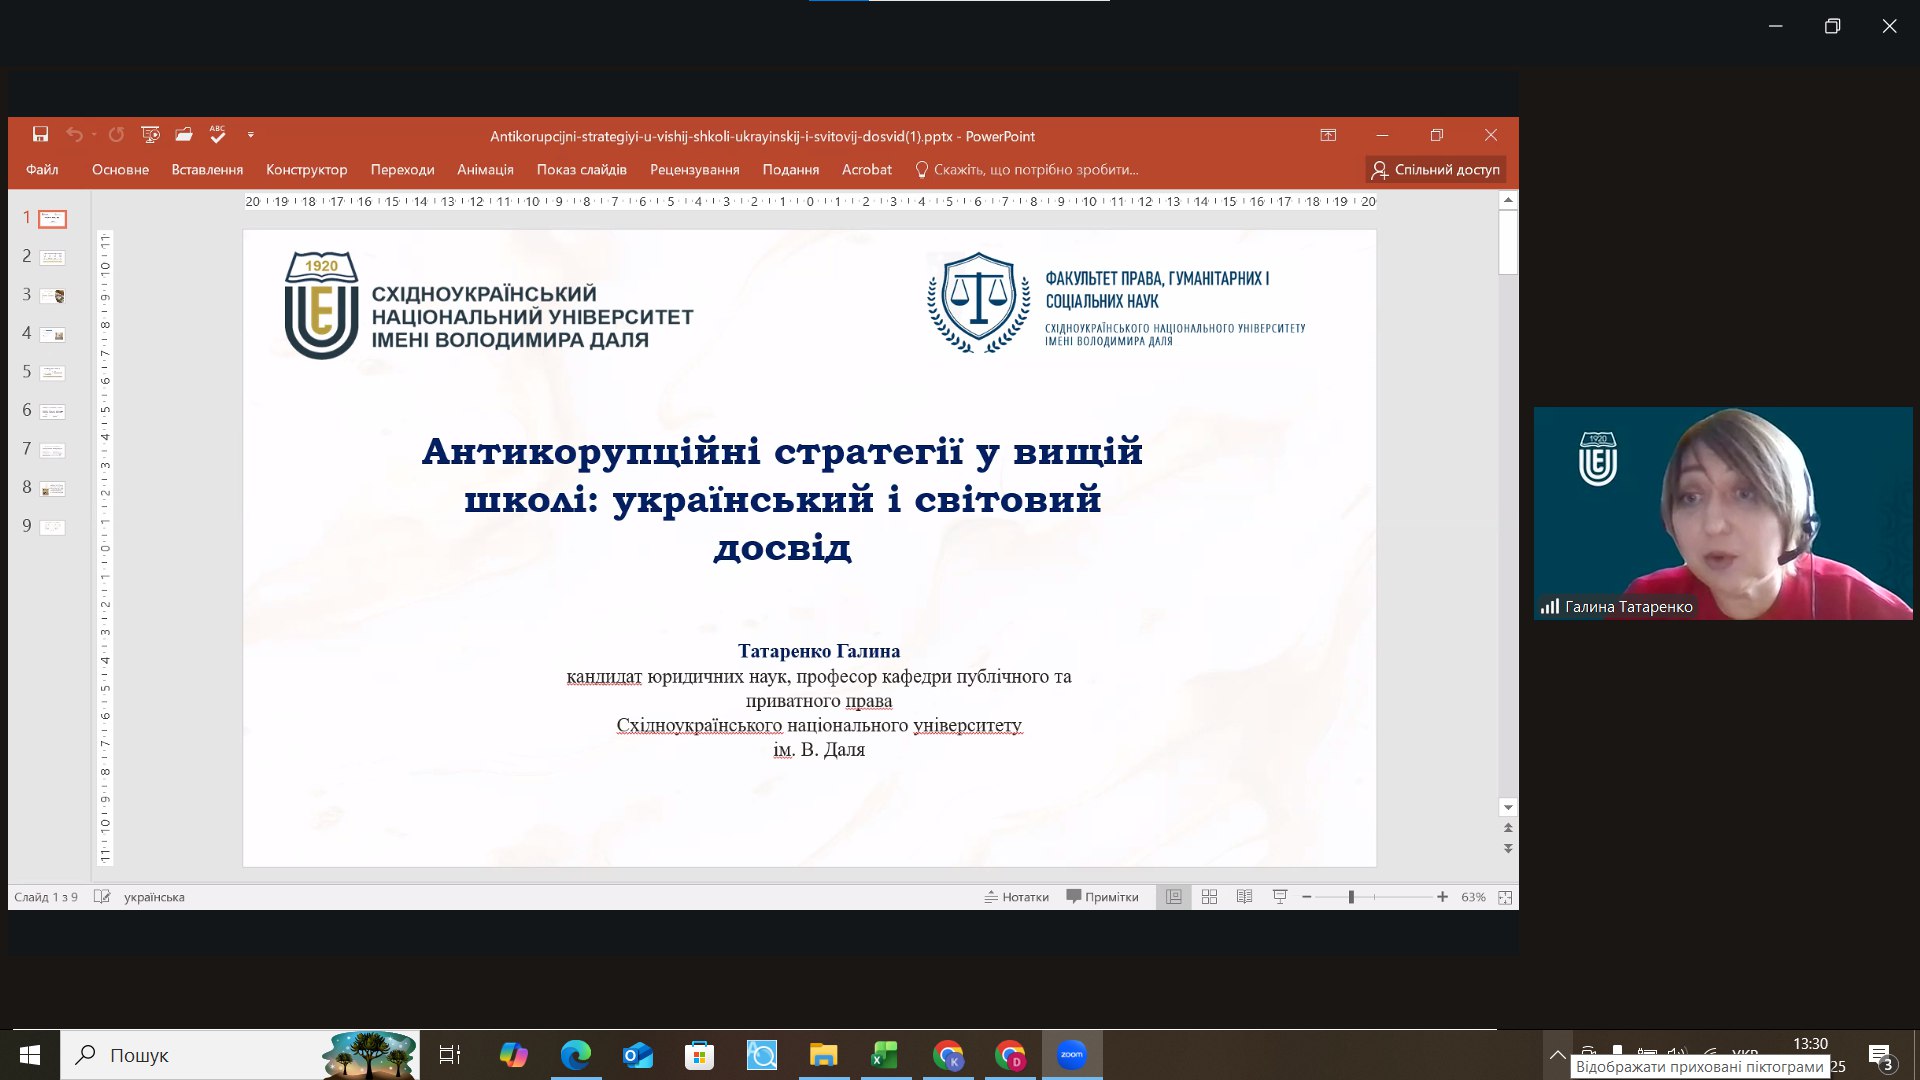Open the Вставлення ribbon tab

coord(207,170)
